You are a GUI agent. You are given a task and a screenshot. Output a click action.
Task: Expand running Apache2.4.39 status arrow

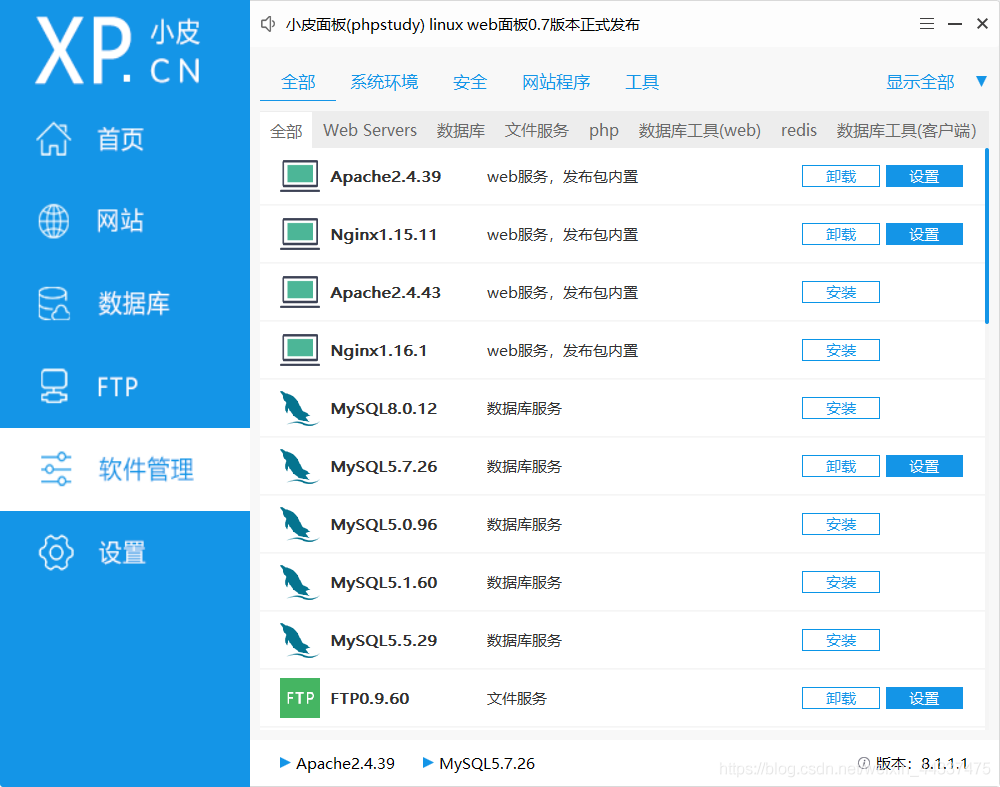coord(285,763)
